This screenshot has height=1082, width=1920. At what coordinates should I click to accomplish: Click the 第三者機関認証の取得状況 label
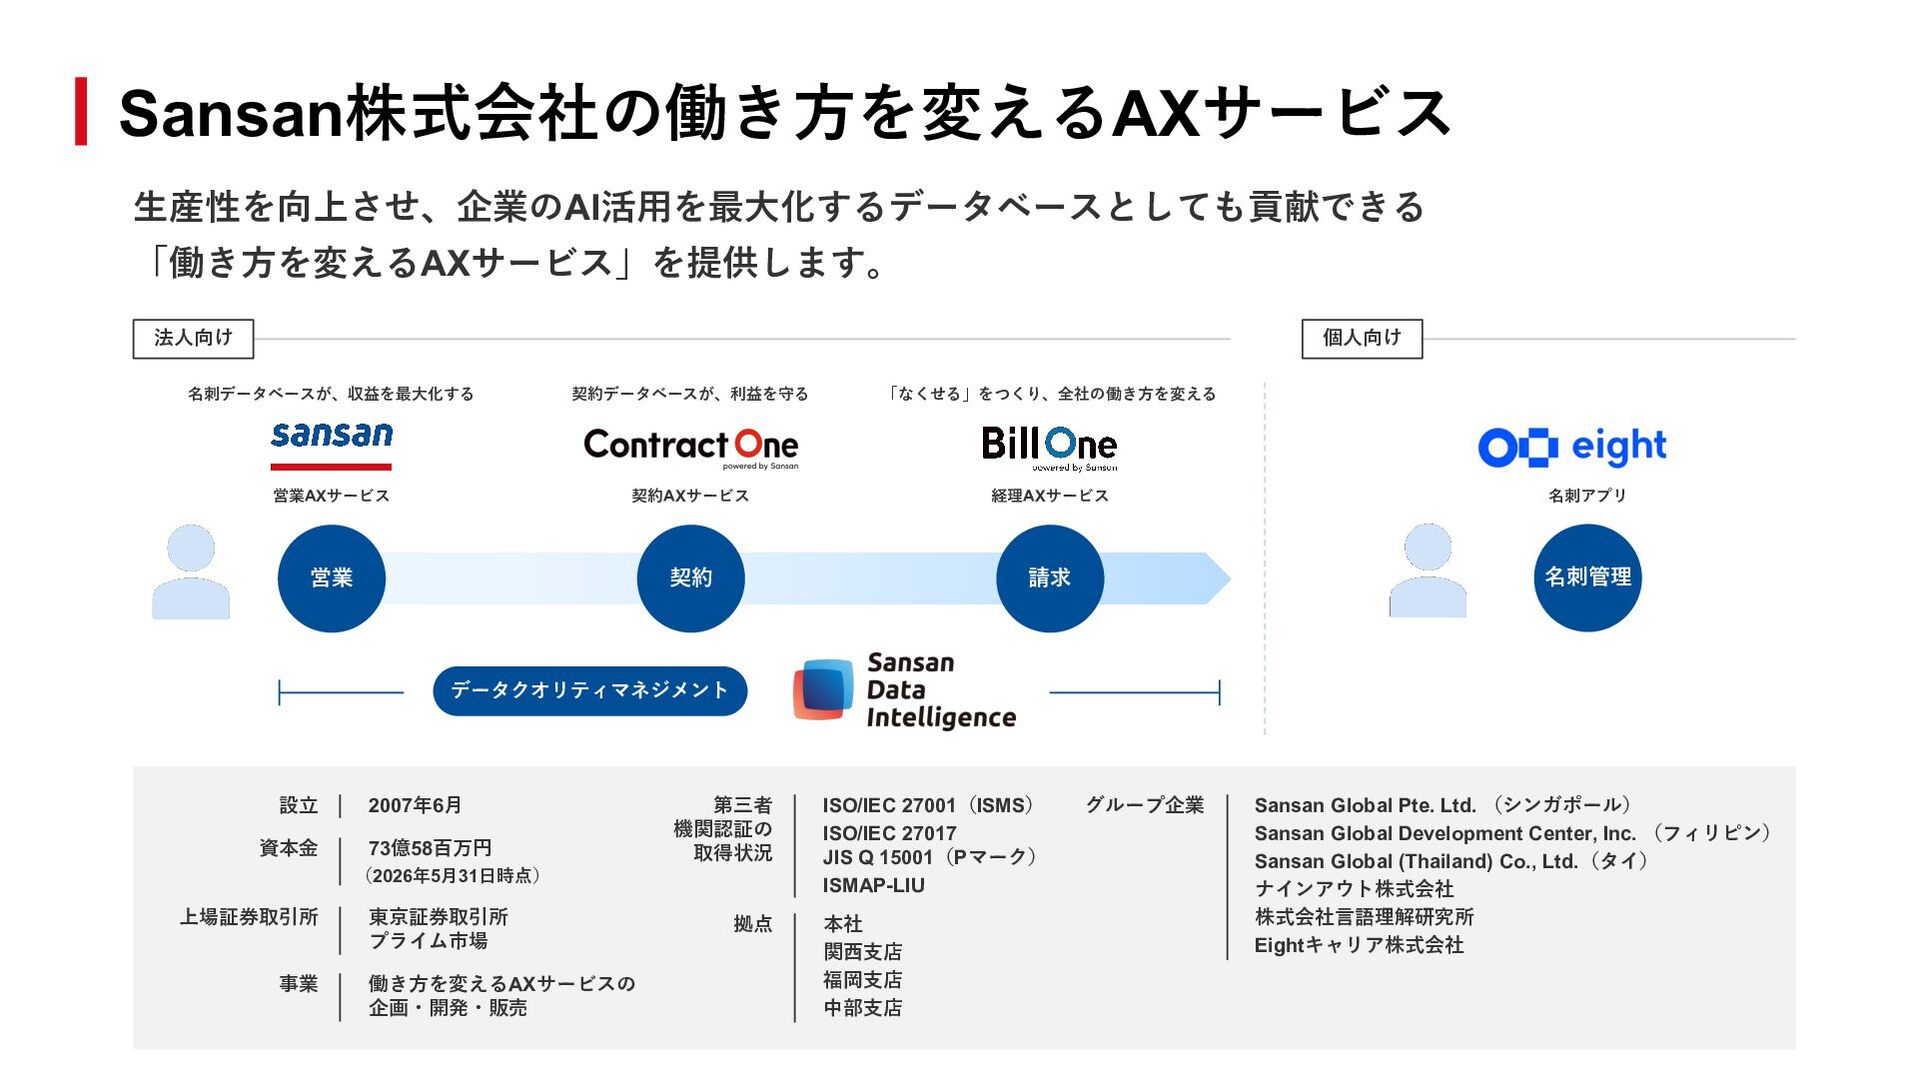click(x=723, y=830)
